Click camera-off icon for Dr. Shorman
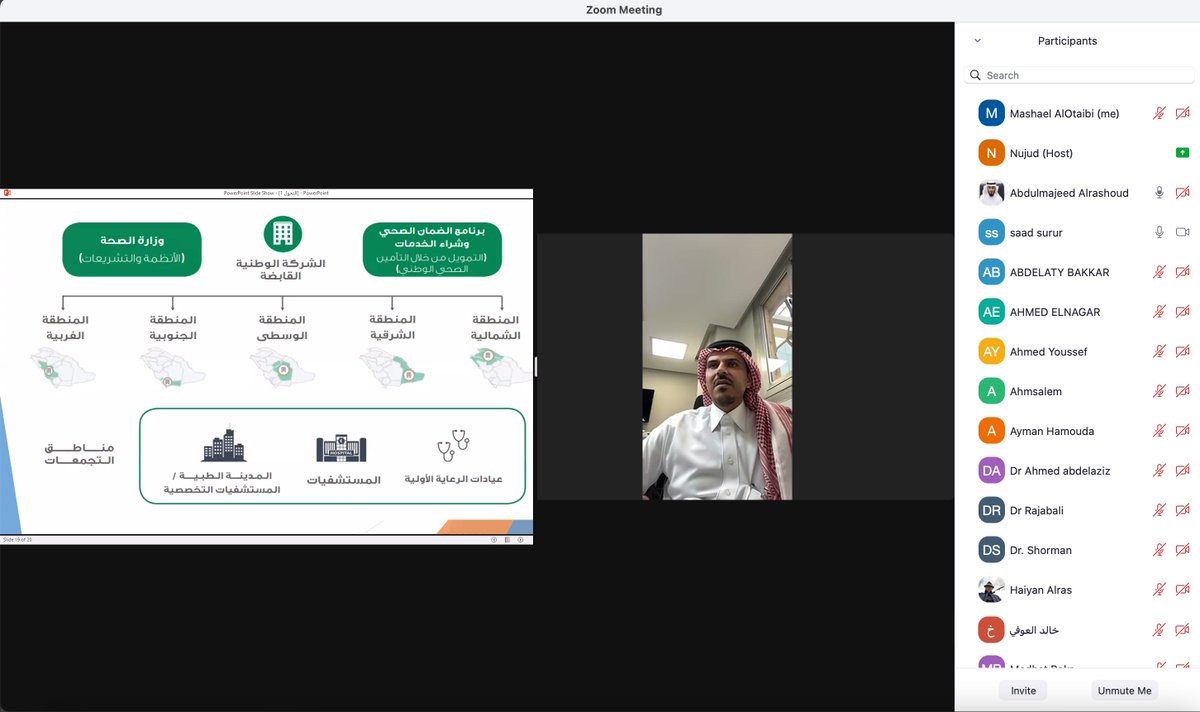1200x712 pixels. pyautogui.click(x=1182, y=550)
